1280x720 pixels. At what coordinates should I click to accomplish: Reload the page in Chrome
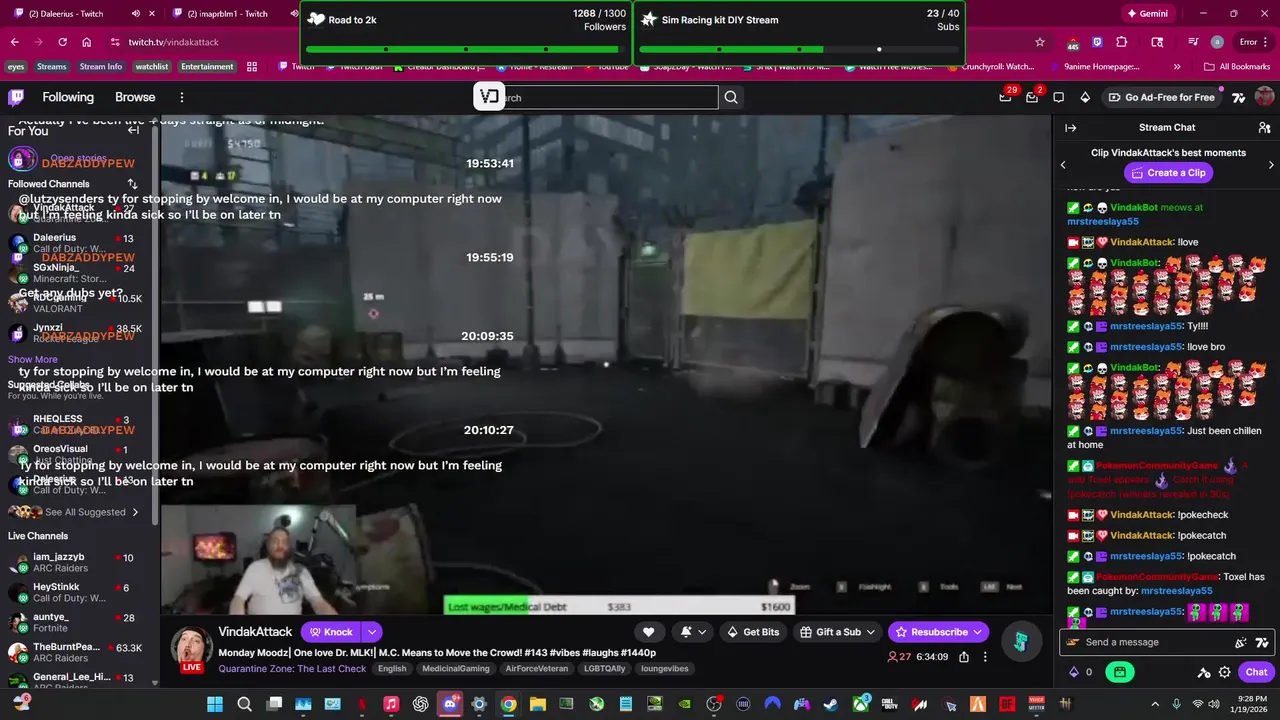[62, 42]
